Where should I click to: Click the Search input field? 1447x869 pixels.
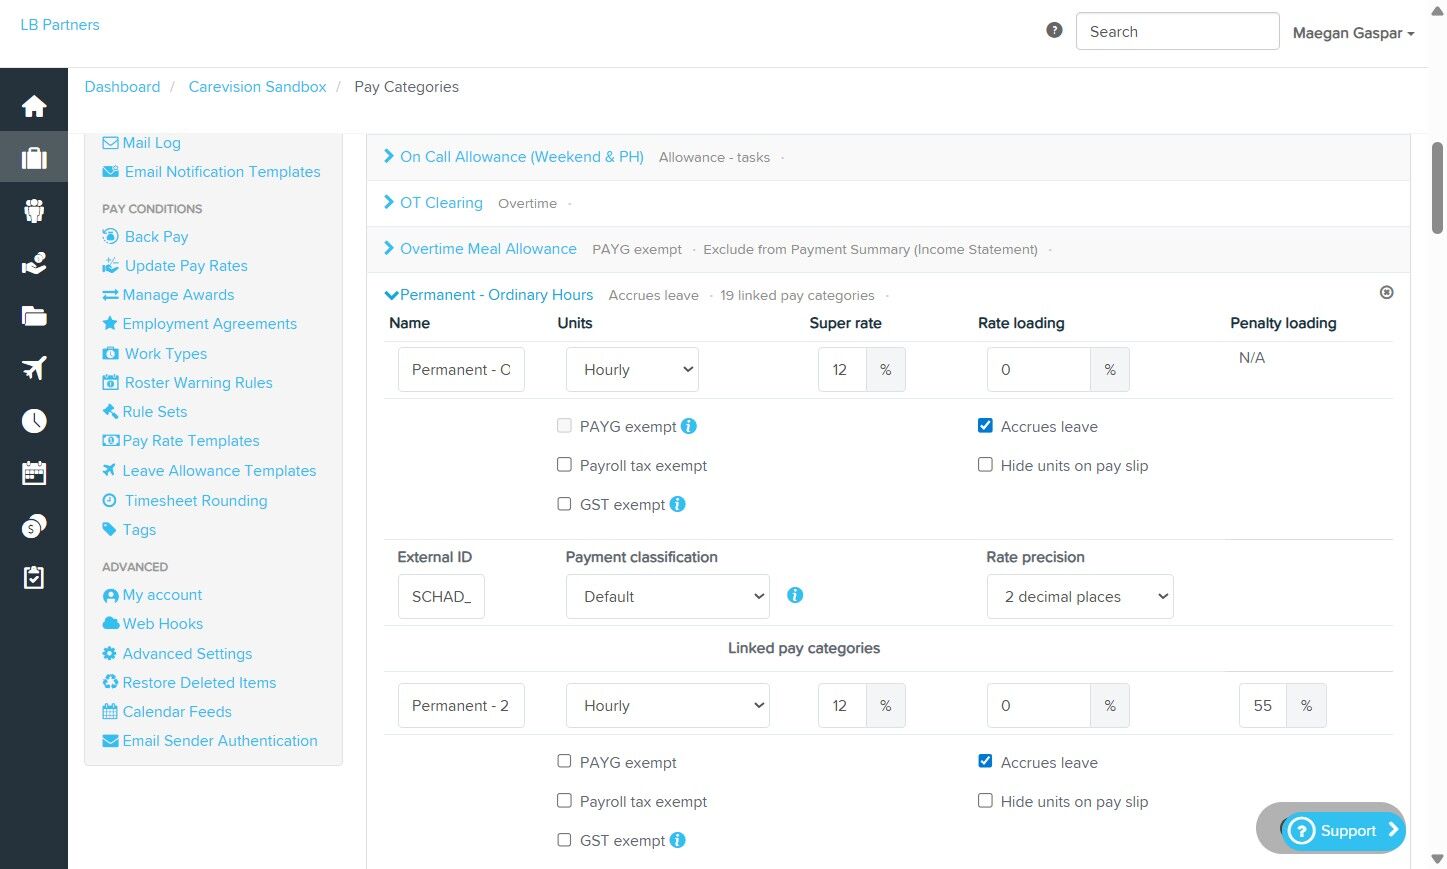coord(1176,32)
